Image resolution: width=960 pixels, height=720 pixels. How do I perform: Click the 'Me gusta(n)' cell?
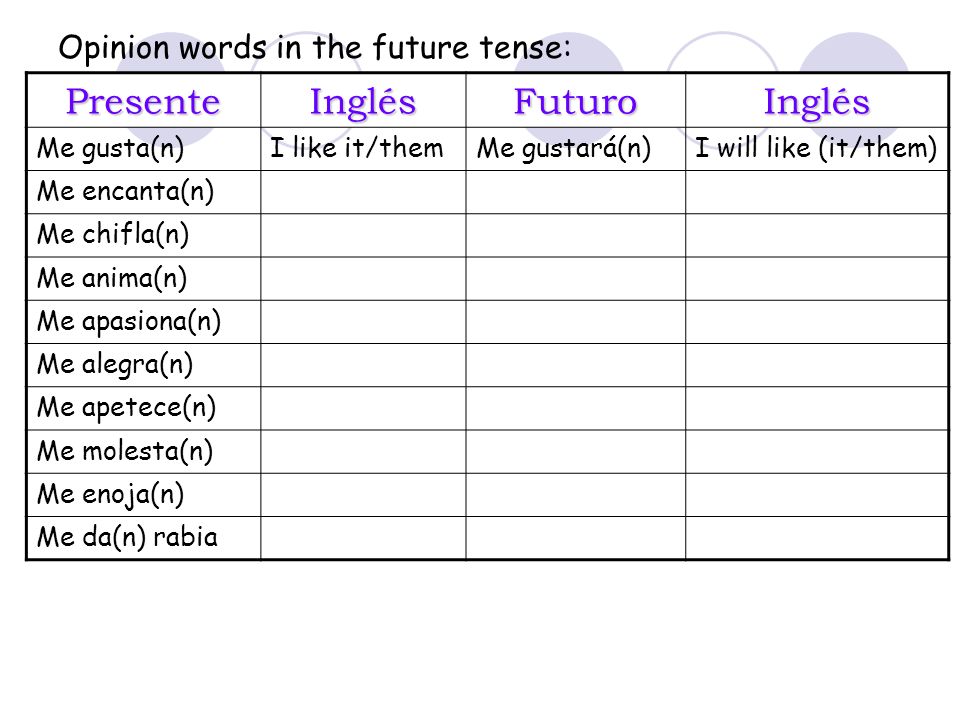pyautogui.click(x=144, y=149)
